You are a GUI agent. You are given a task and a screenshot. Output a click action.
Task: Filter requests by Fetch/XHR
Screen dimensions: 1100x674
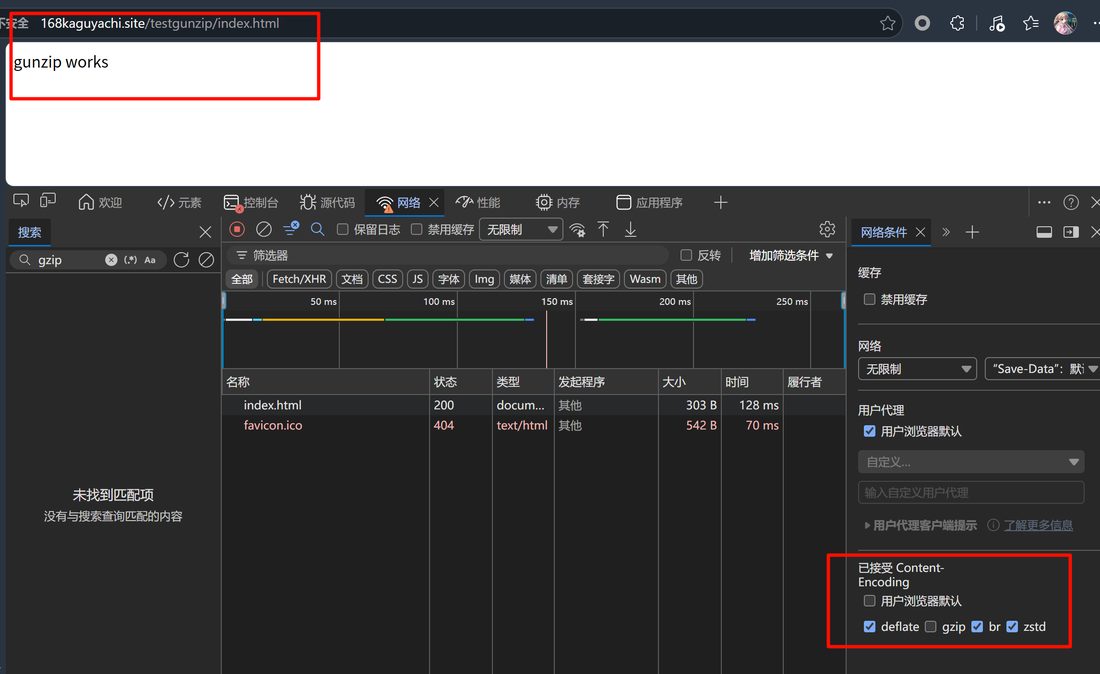[300, 279]
